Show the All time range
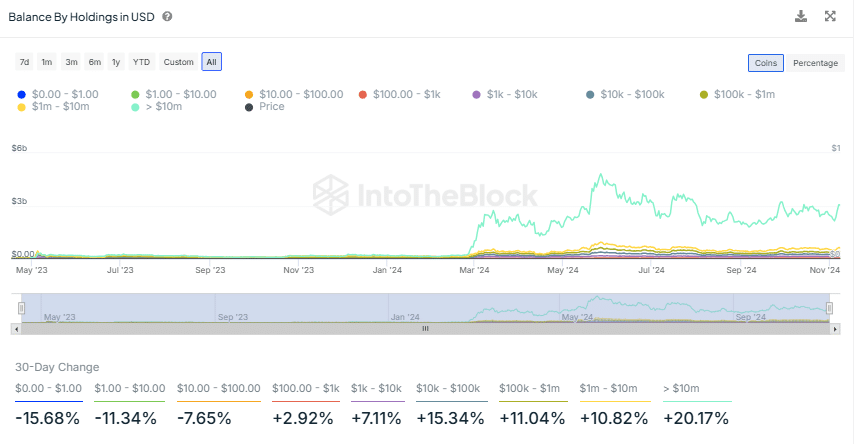 pos(211,62)
